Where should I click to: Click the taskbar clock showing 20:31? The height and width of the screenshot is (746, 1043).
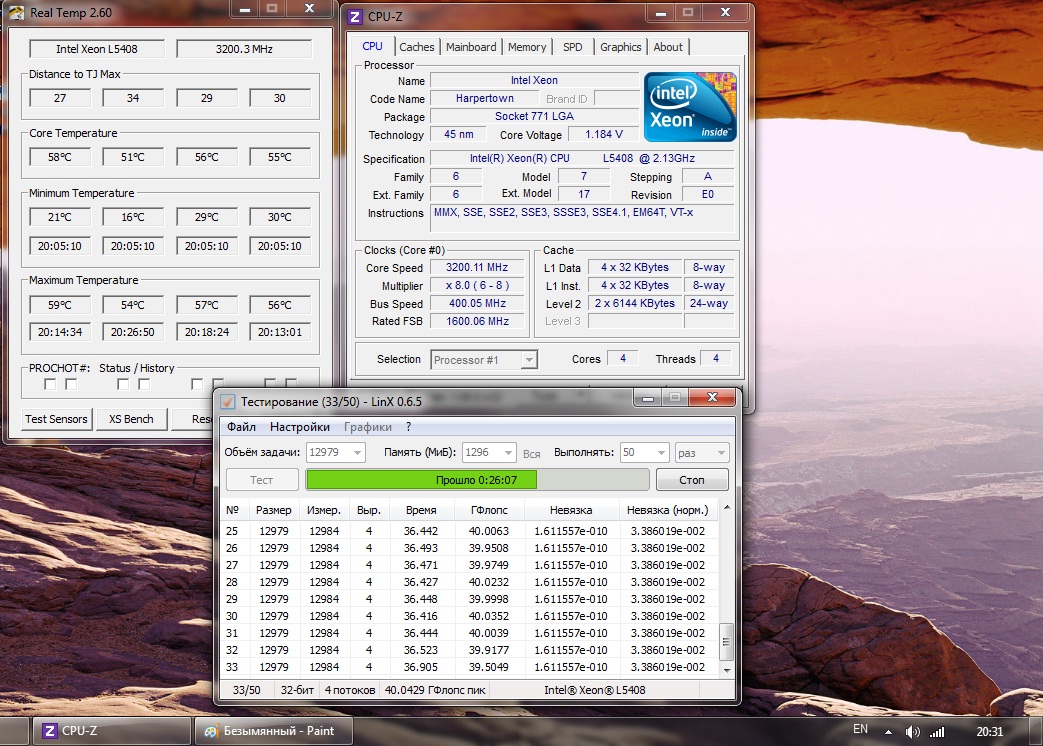coord(989,731)
